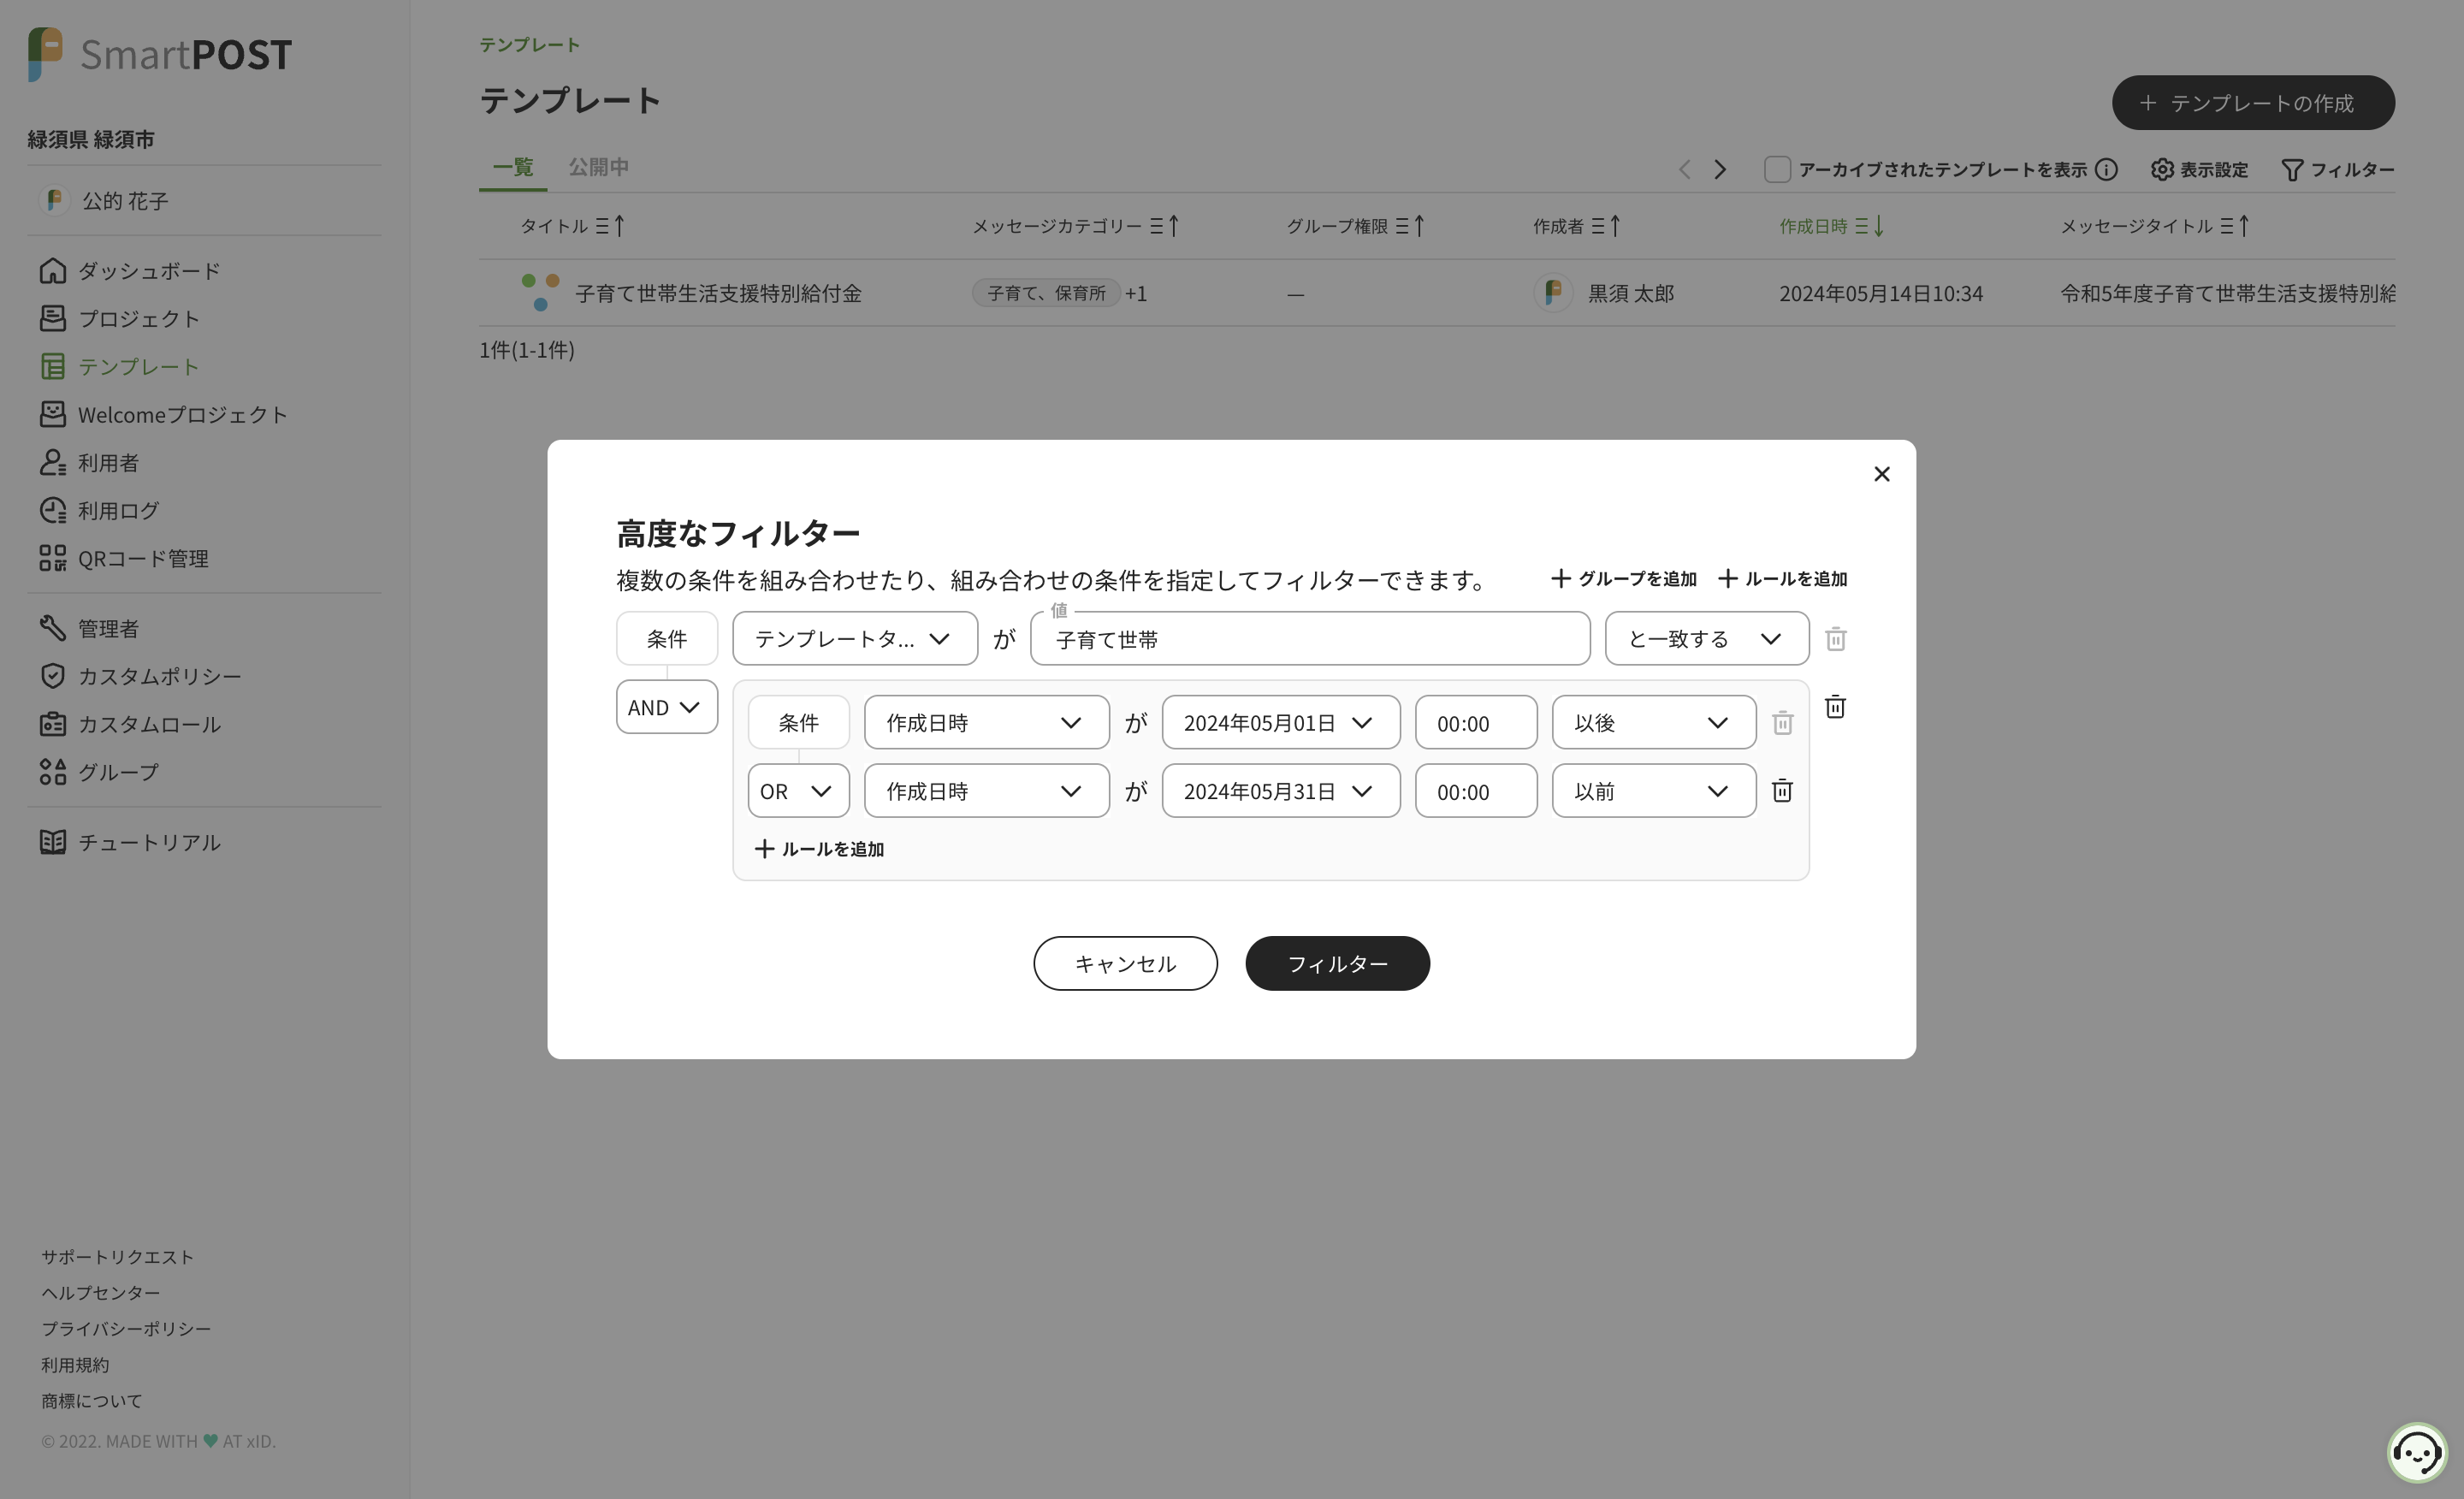
Task: Click ルールを追加 inside the date group
Action: click(819, 848)
